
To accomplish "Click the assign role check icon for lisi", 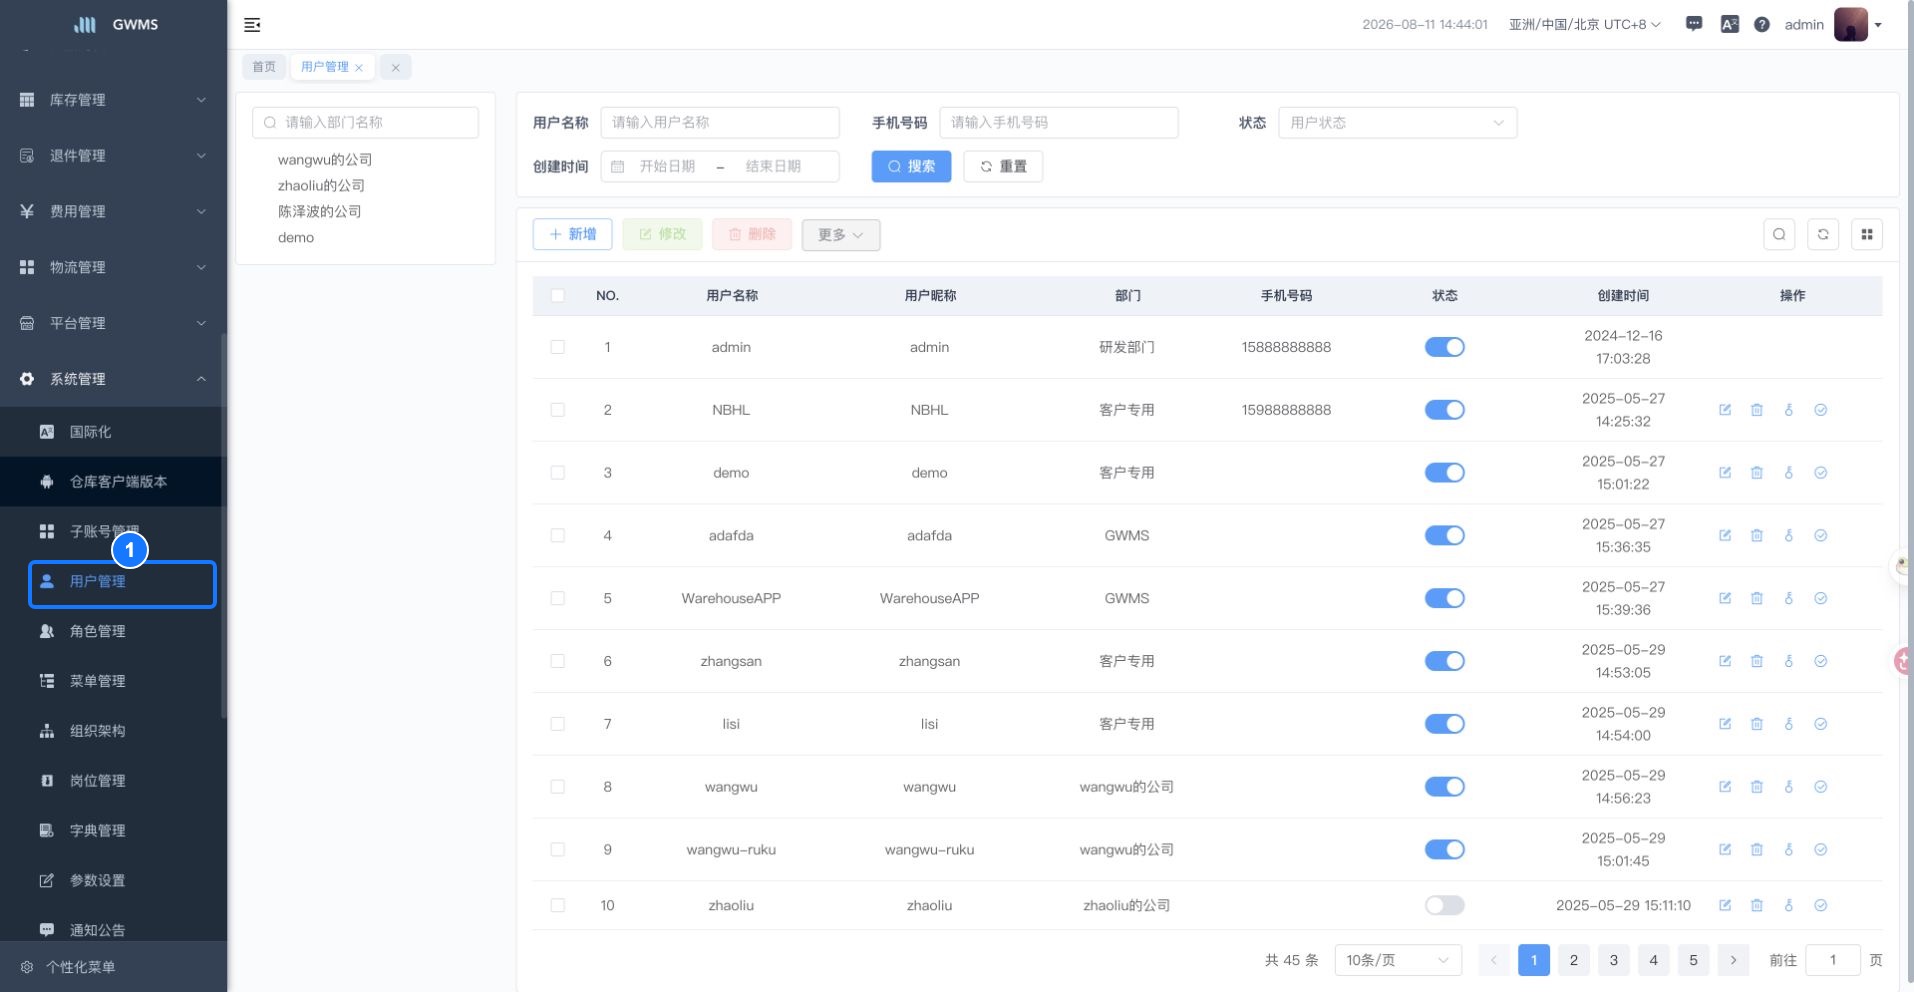I will coord(1821,724).
